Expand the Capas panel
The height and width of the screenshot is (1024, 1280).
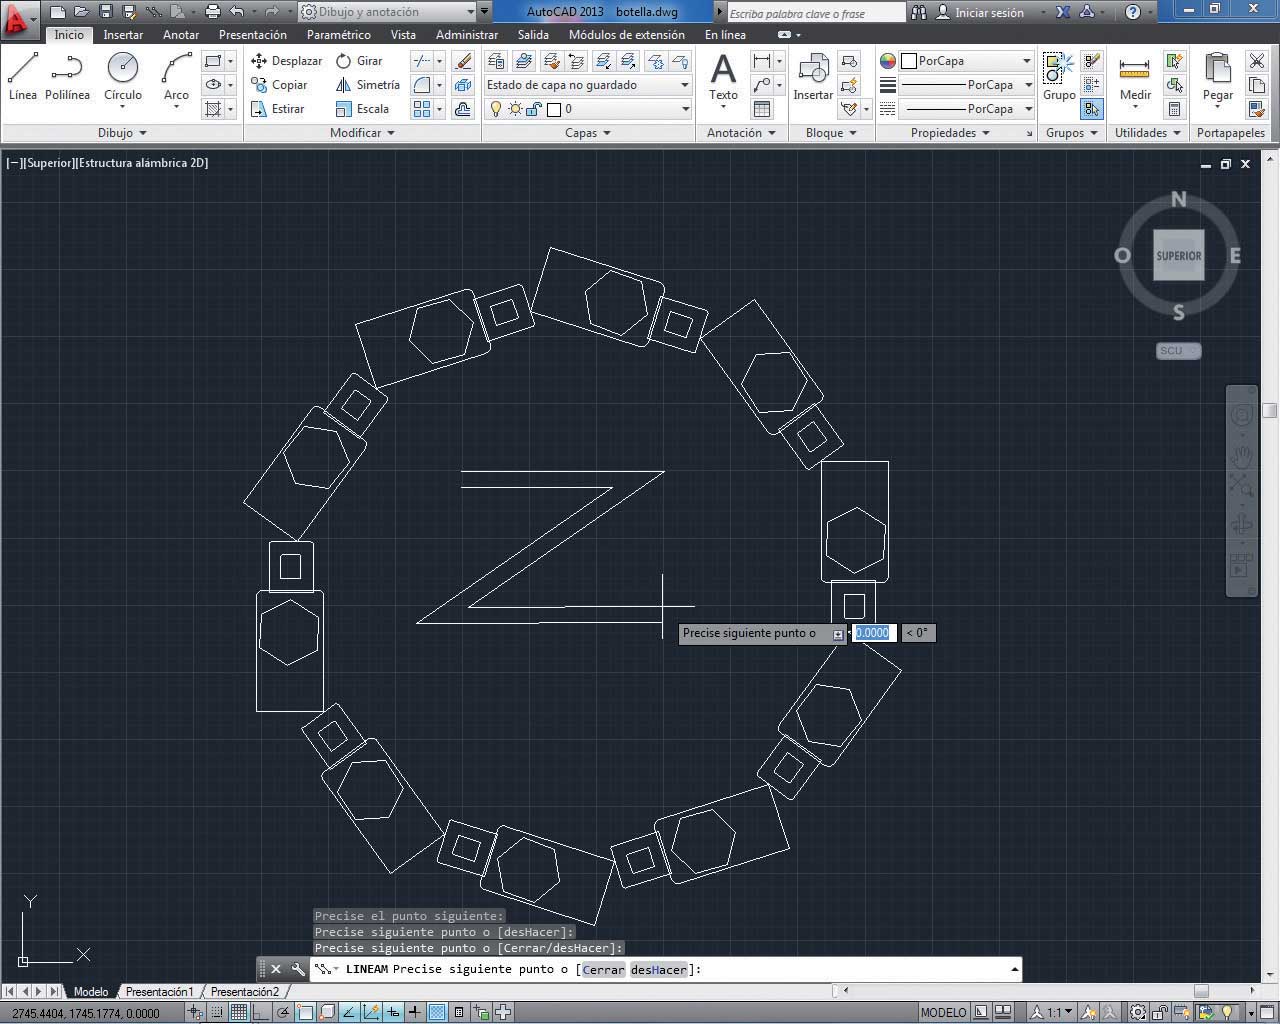coord(588,132)
